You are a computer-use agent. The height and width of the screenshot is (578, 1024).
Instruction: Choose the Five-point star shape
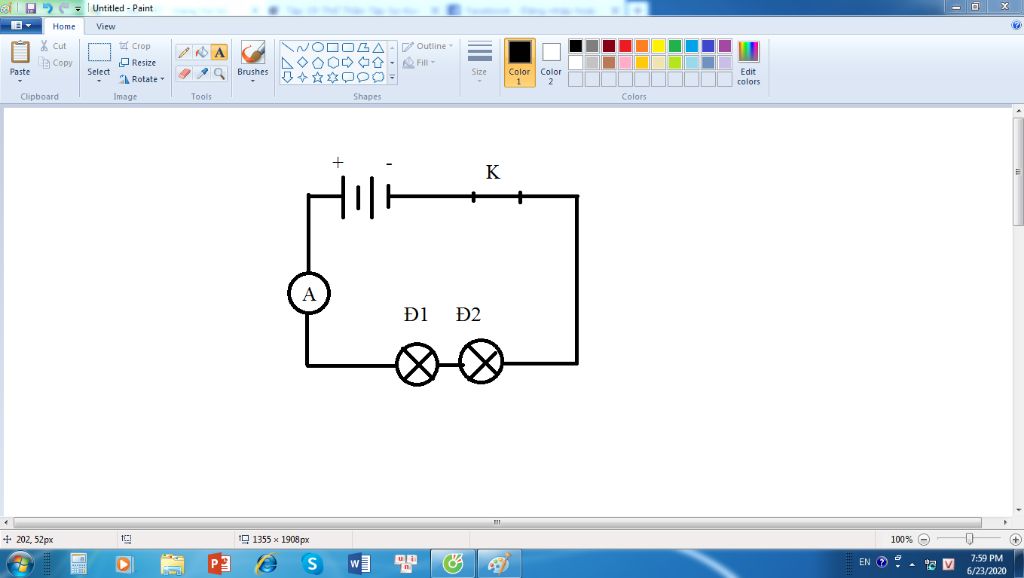tap(317, 78)
